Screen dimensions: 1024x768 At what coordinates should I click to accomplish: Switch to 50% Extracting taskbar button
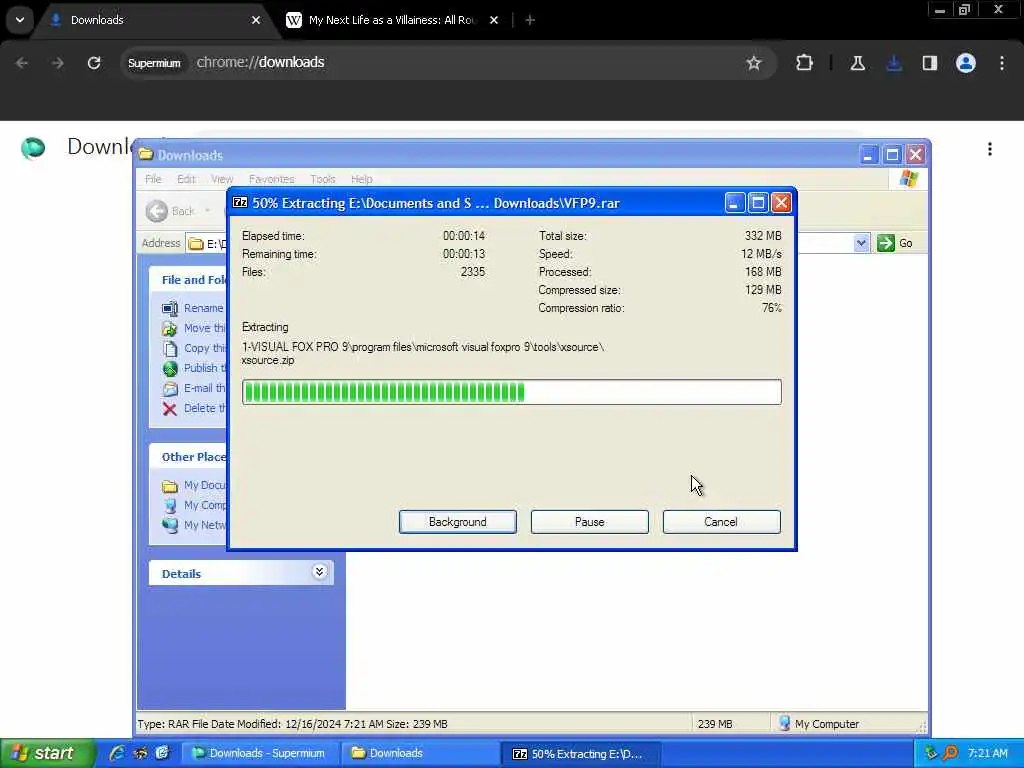coord(581,754)
